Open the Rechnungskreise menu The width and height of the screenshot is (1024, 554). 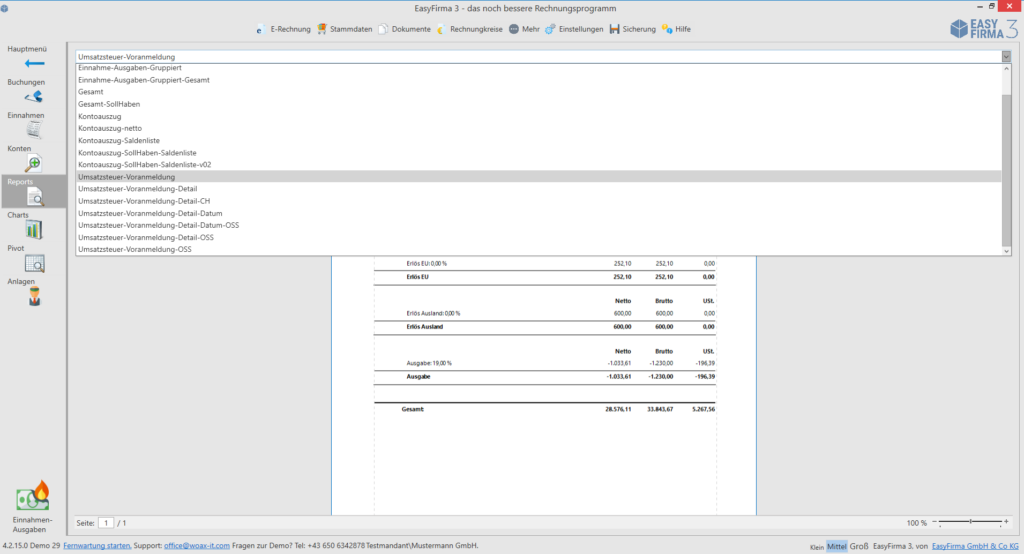(476, 29)
